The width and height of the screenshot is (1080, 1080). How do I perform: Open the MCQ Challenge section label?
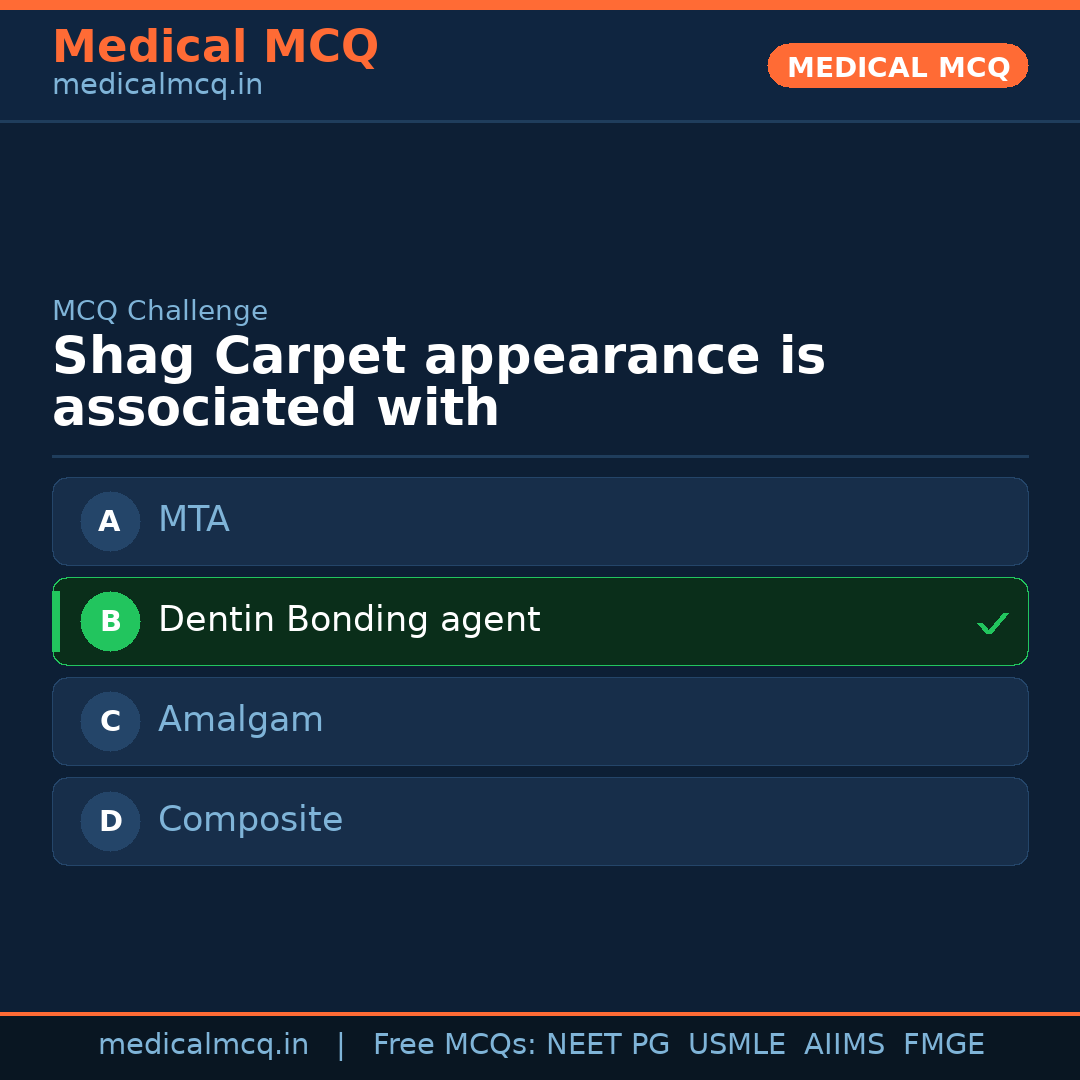point(160,311)
